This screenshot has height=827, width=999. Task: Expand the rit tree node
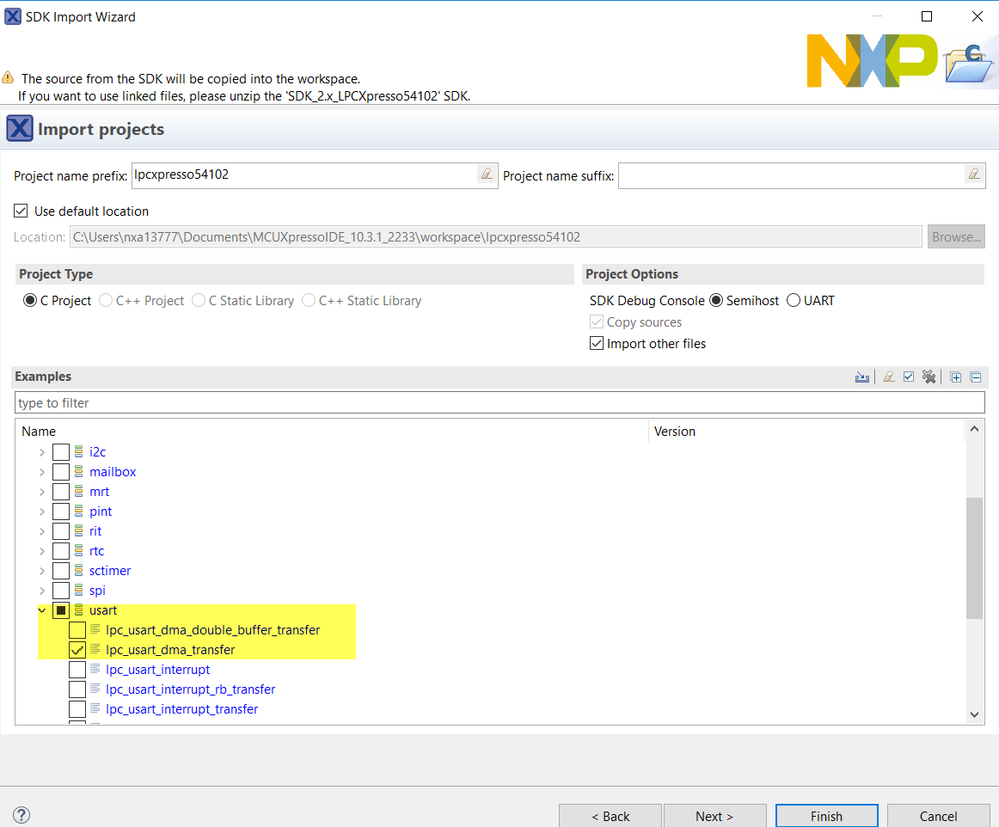pos(42,531)
